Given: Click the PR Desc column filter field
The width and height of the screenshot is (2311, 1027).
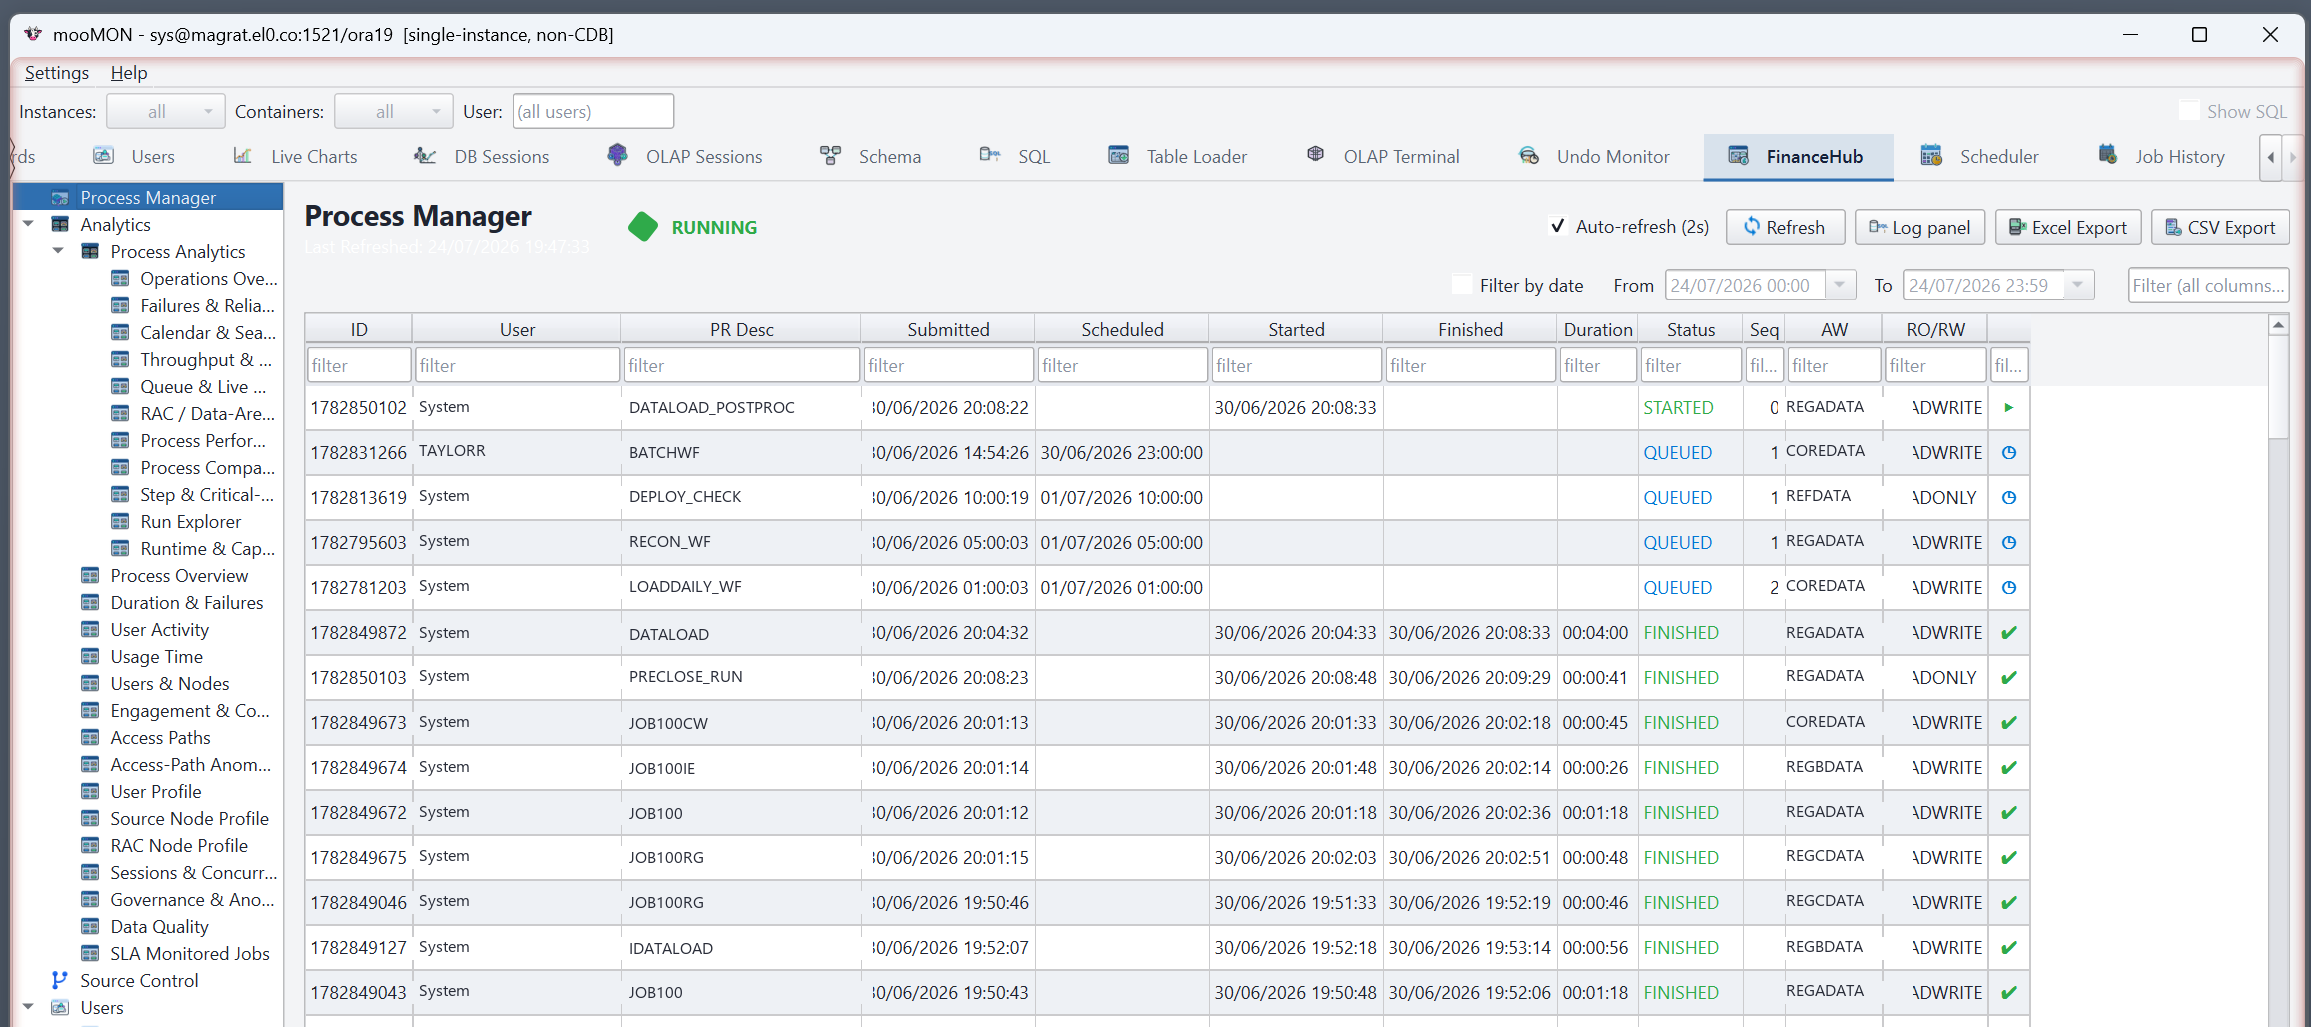Looking at the screenshot, I should click(x=741, y=365).
